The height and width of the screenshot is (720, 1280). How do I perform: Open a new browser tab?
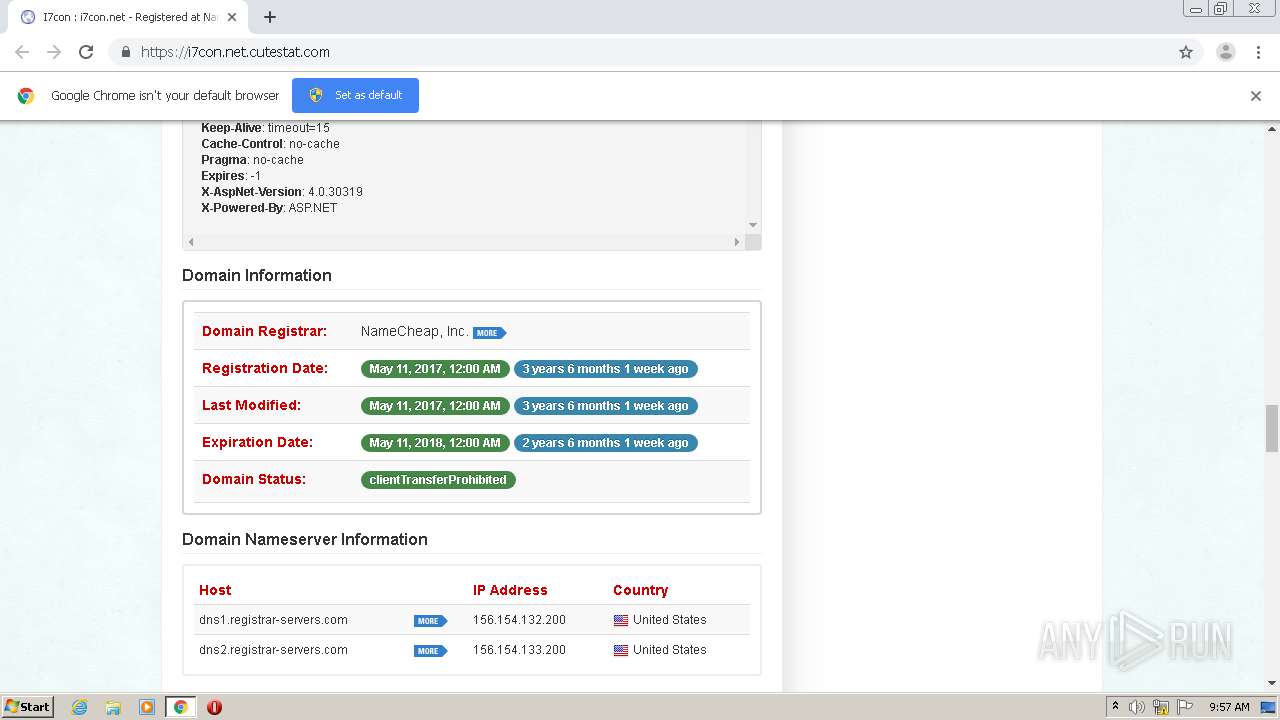[270, 17]
